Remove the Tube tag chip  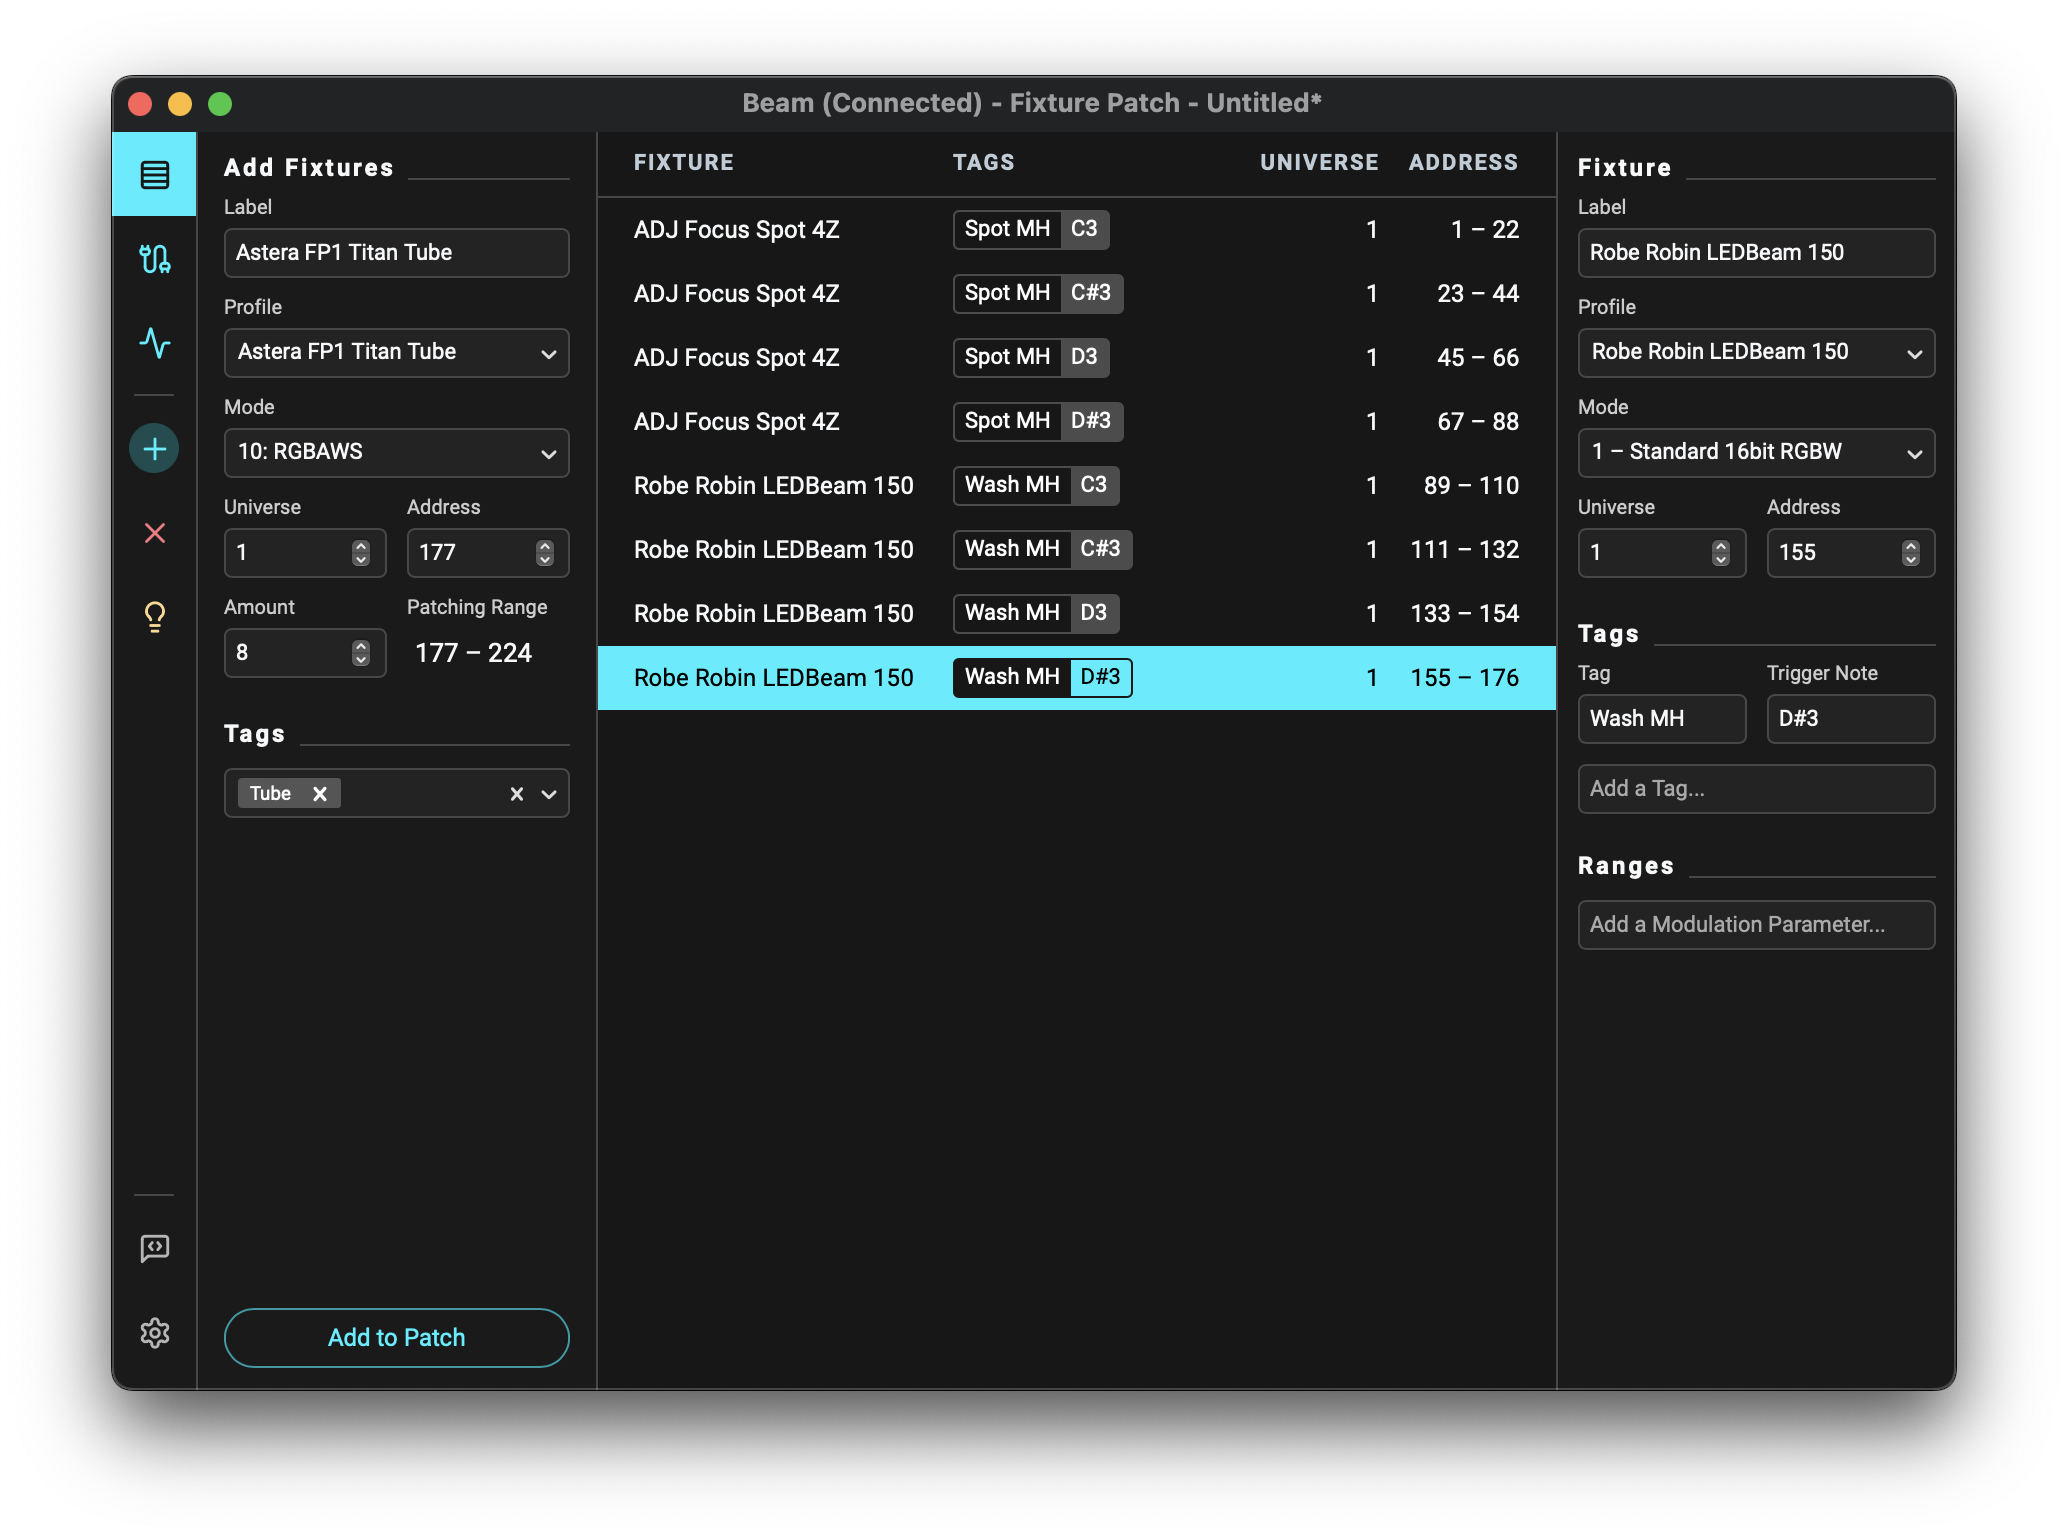pos(320,793)
